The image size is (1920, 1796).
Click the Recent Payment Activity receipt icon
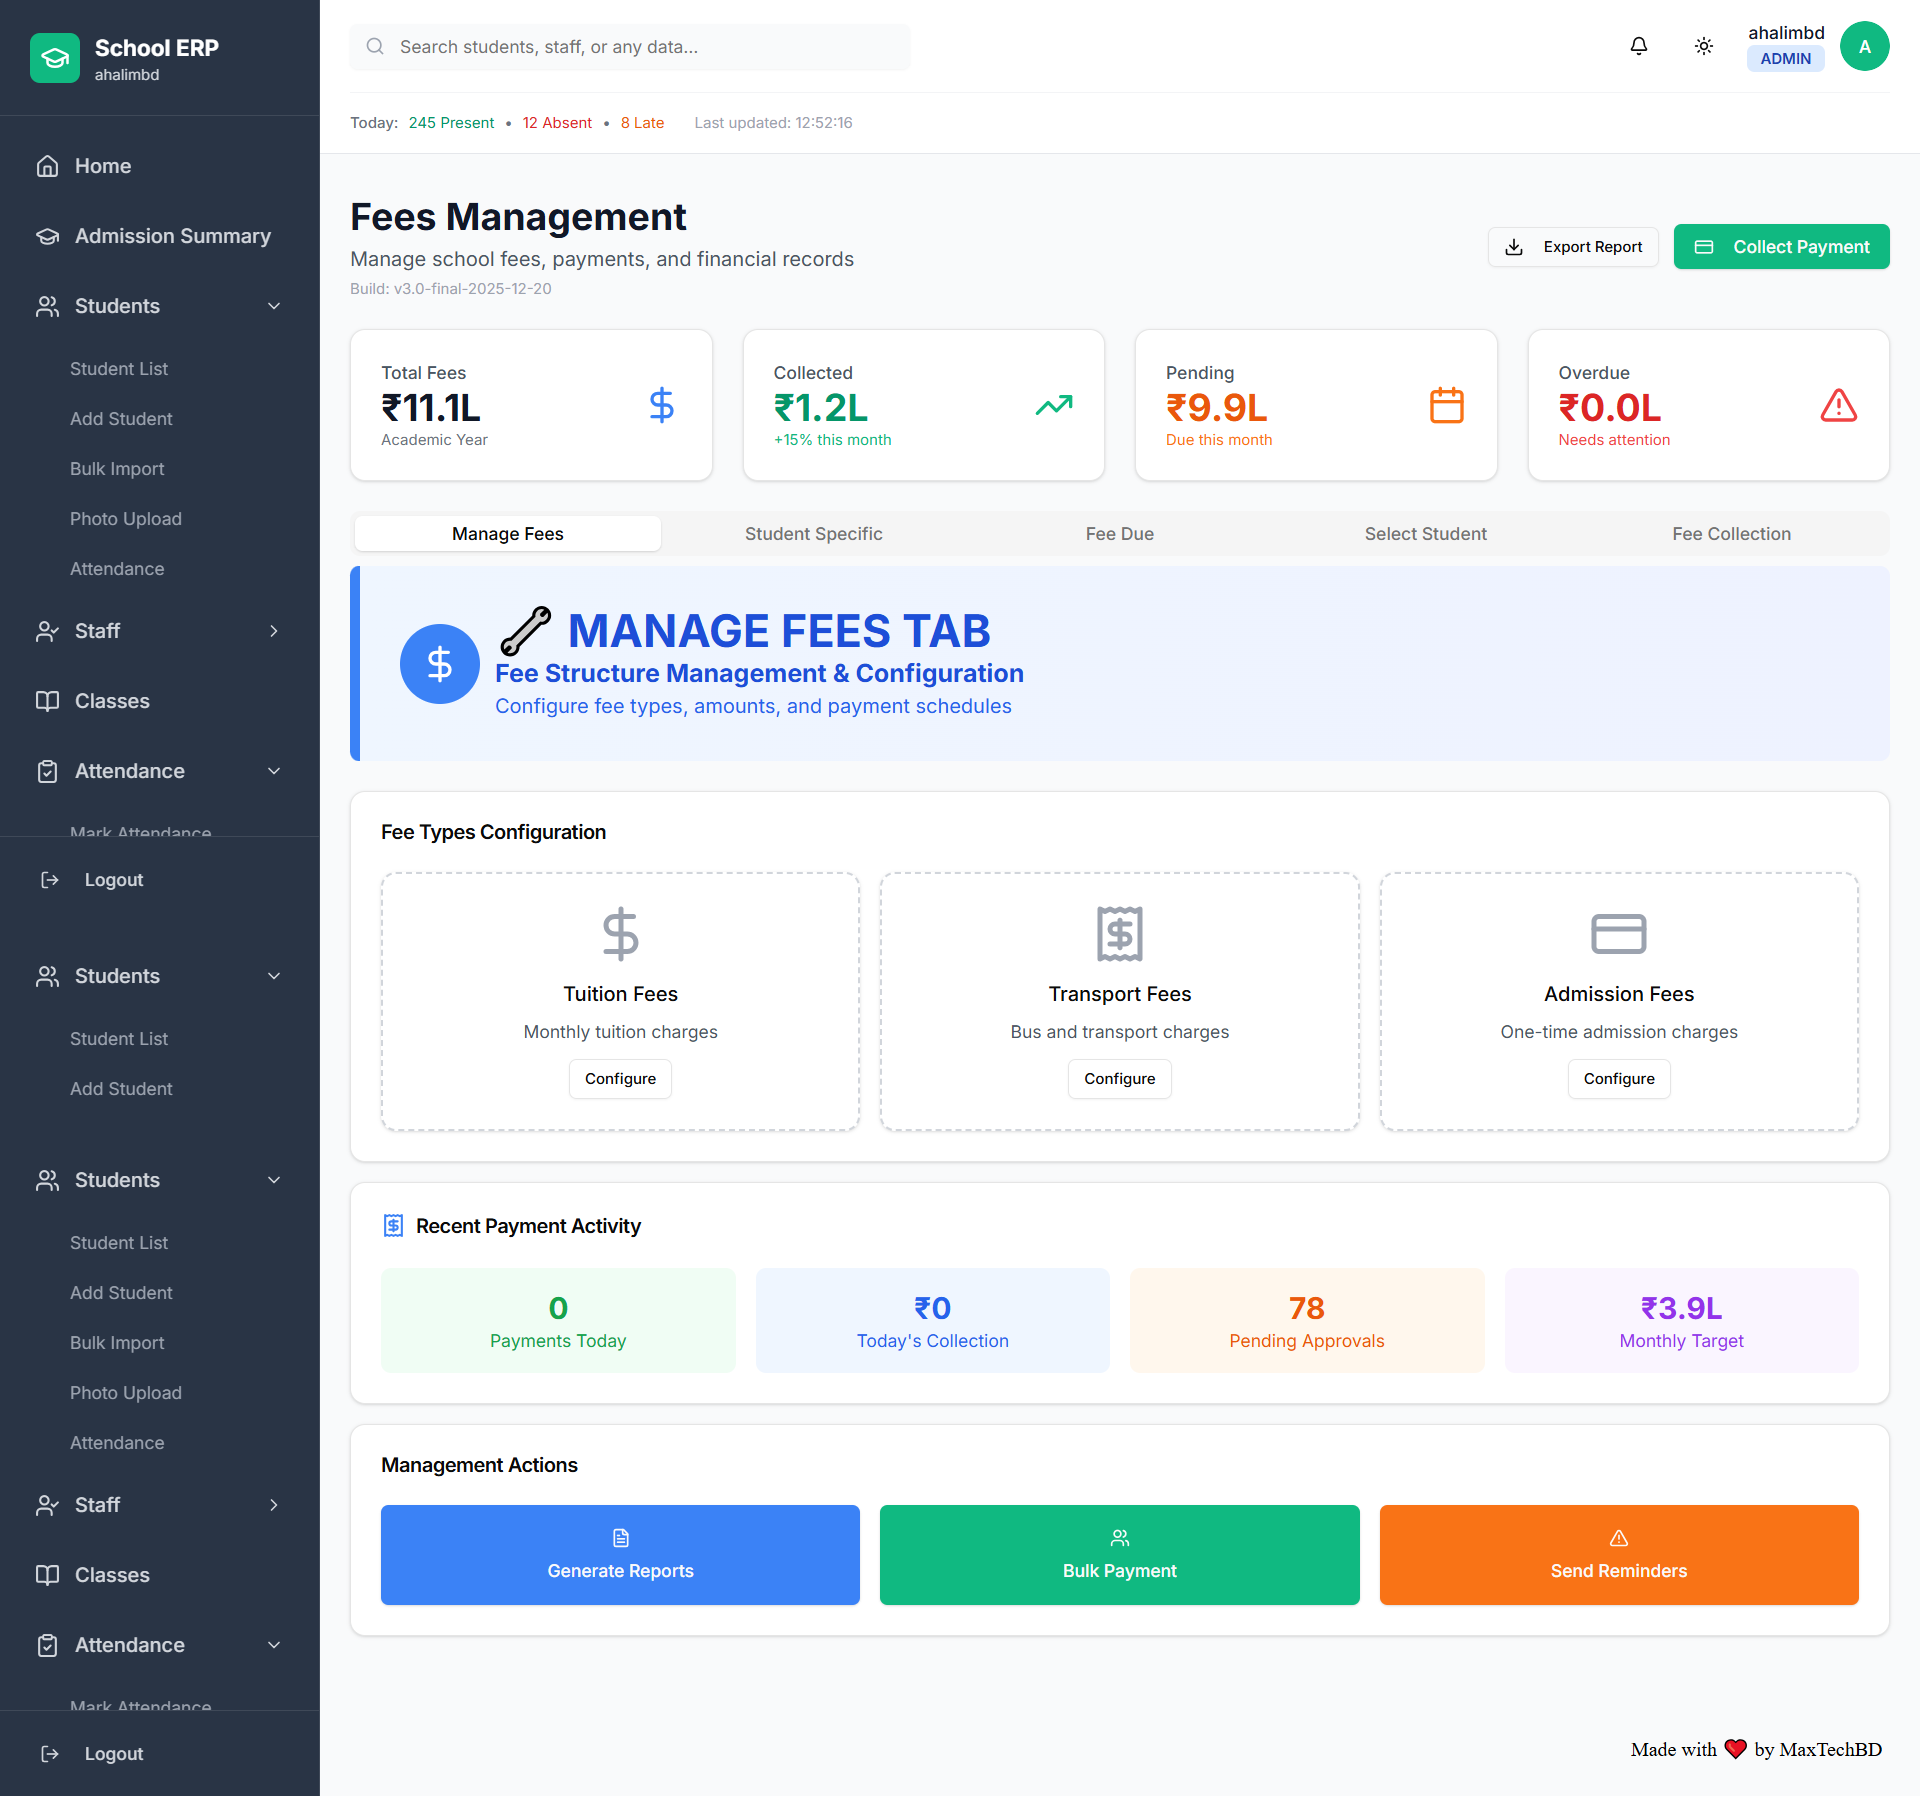tap(393, 1226)
